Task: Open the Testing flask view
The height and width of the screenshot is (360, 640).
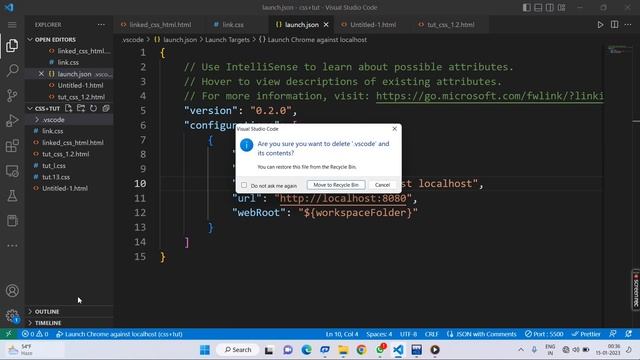Action: 12,196
